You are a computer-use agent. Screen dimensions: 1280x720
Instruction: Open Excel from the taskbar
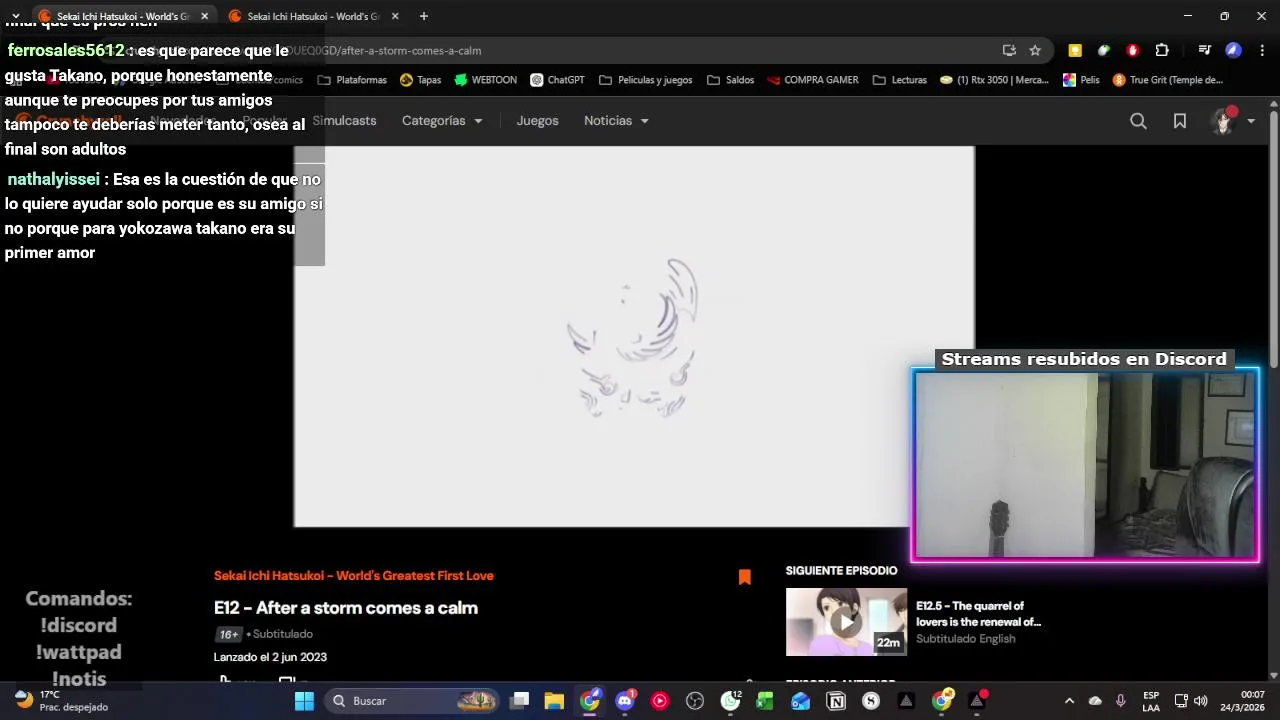click(765, 701)
